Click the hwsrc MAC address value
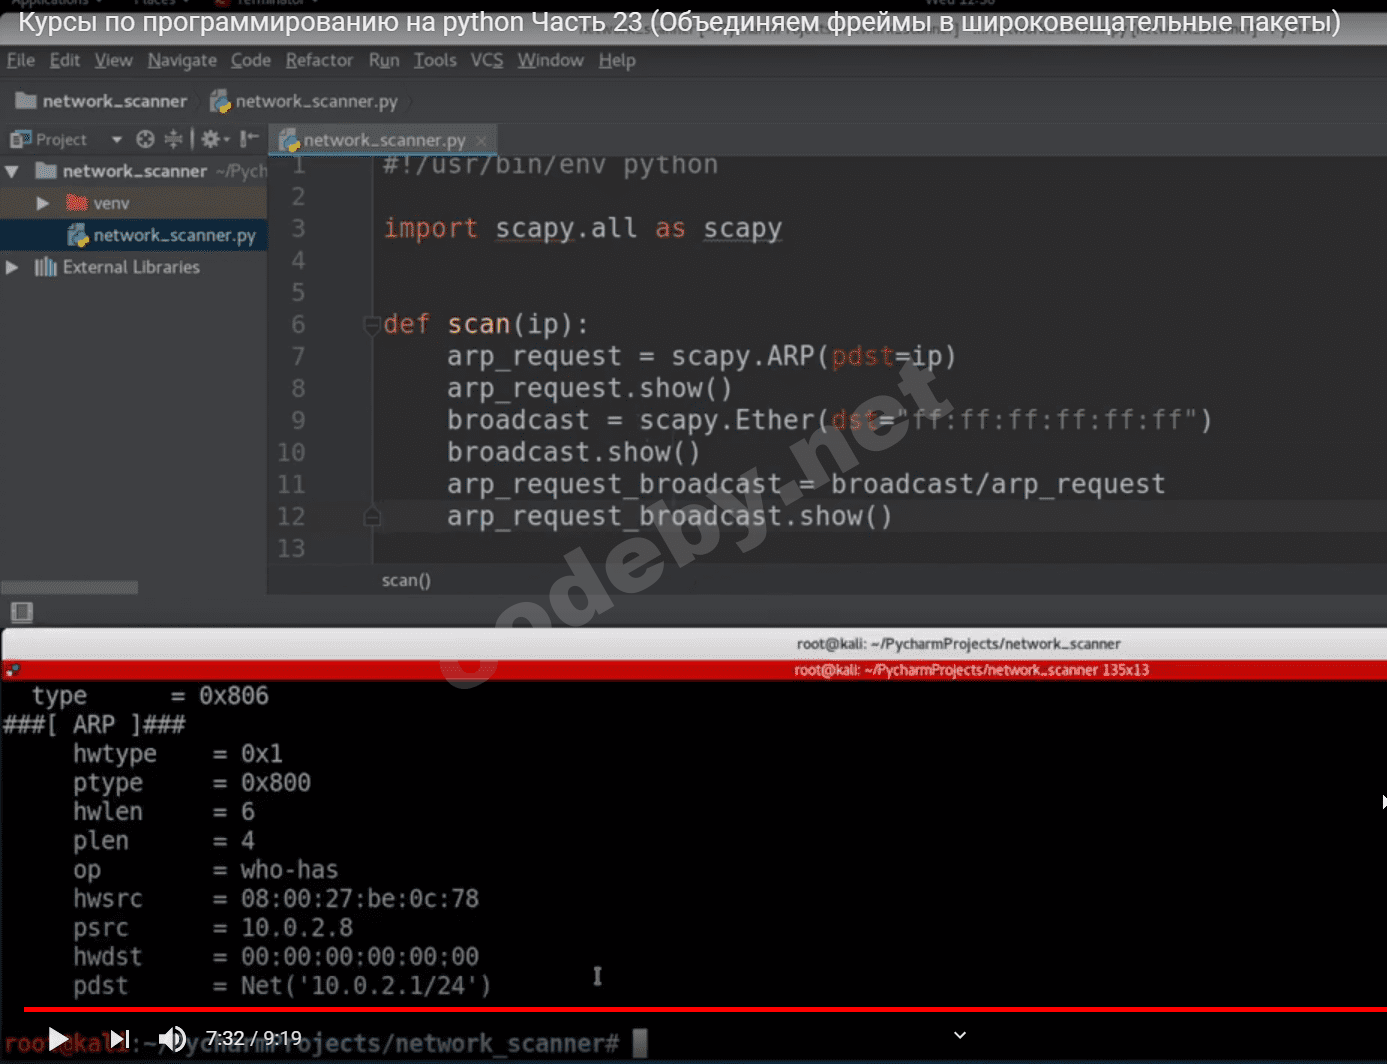Screen dimensions: 1387x1064 [360, 899]
